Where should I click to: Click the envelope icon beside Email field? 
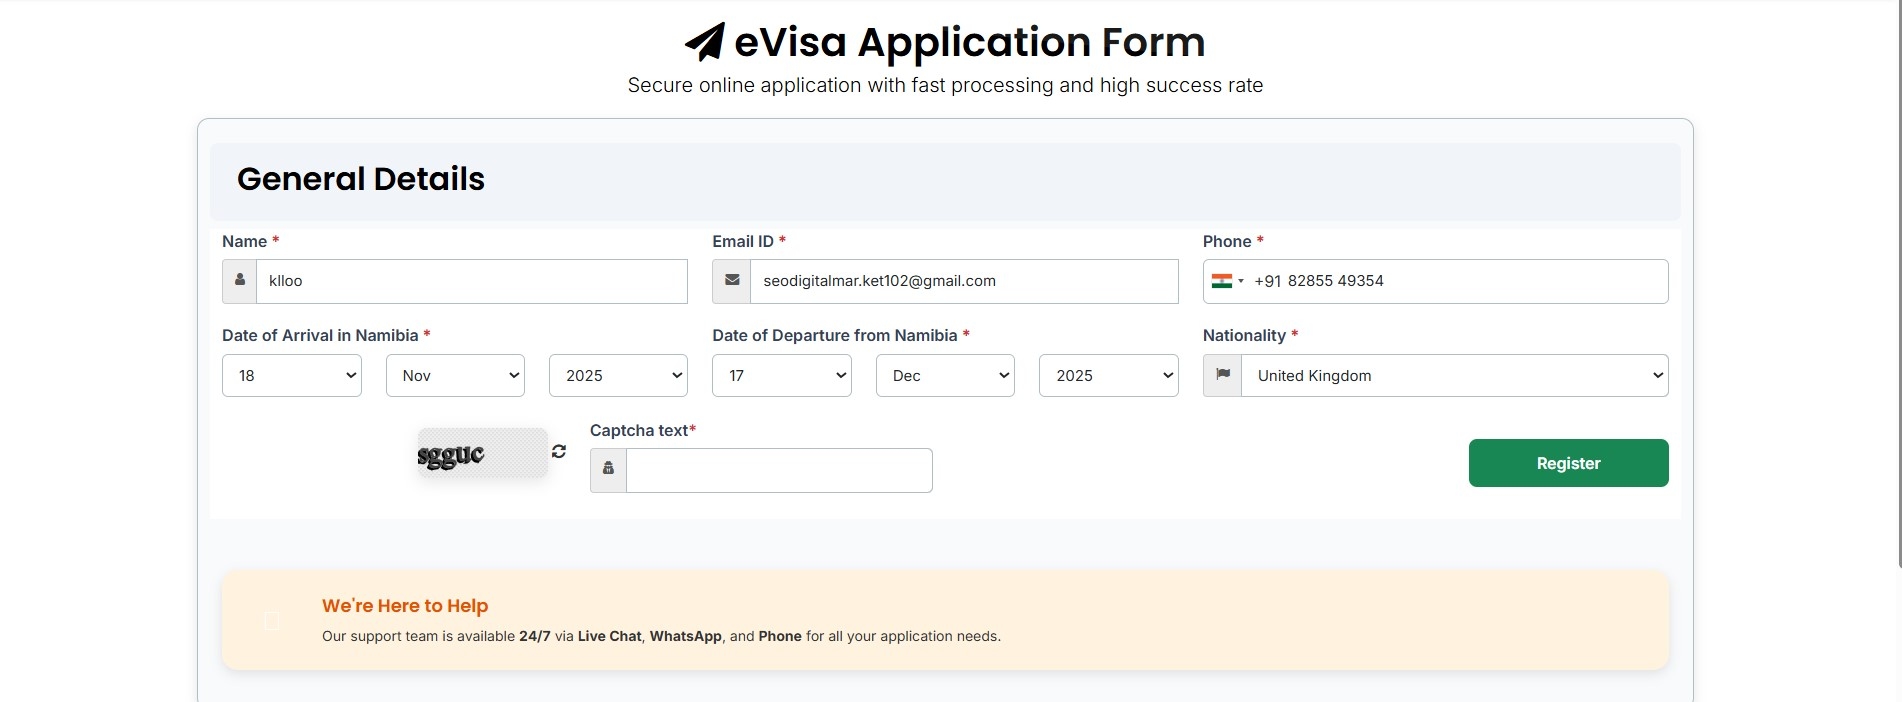732,281
